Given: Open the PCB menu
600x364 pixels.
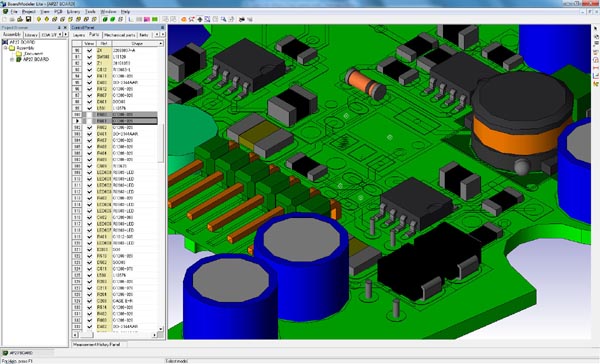Looking at the screenshot, I should 58,12.
